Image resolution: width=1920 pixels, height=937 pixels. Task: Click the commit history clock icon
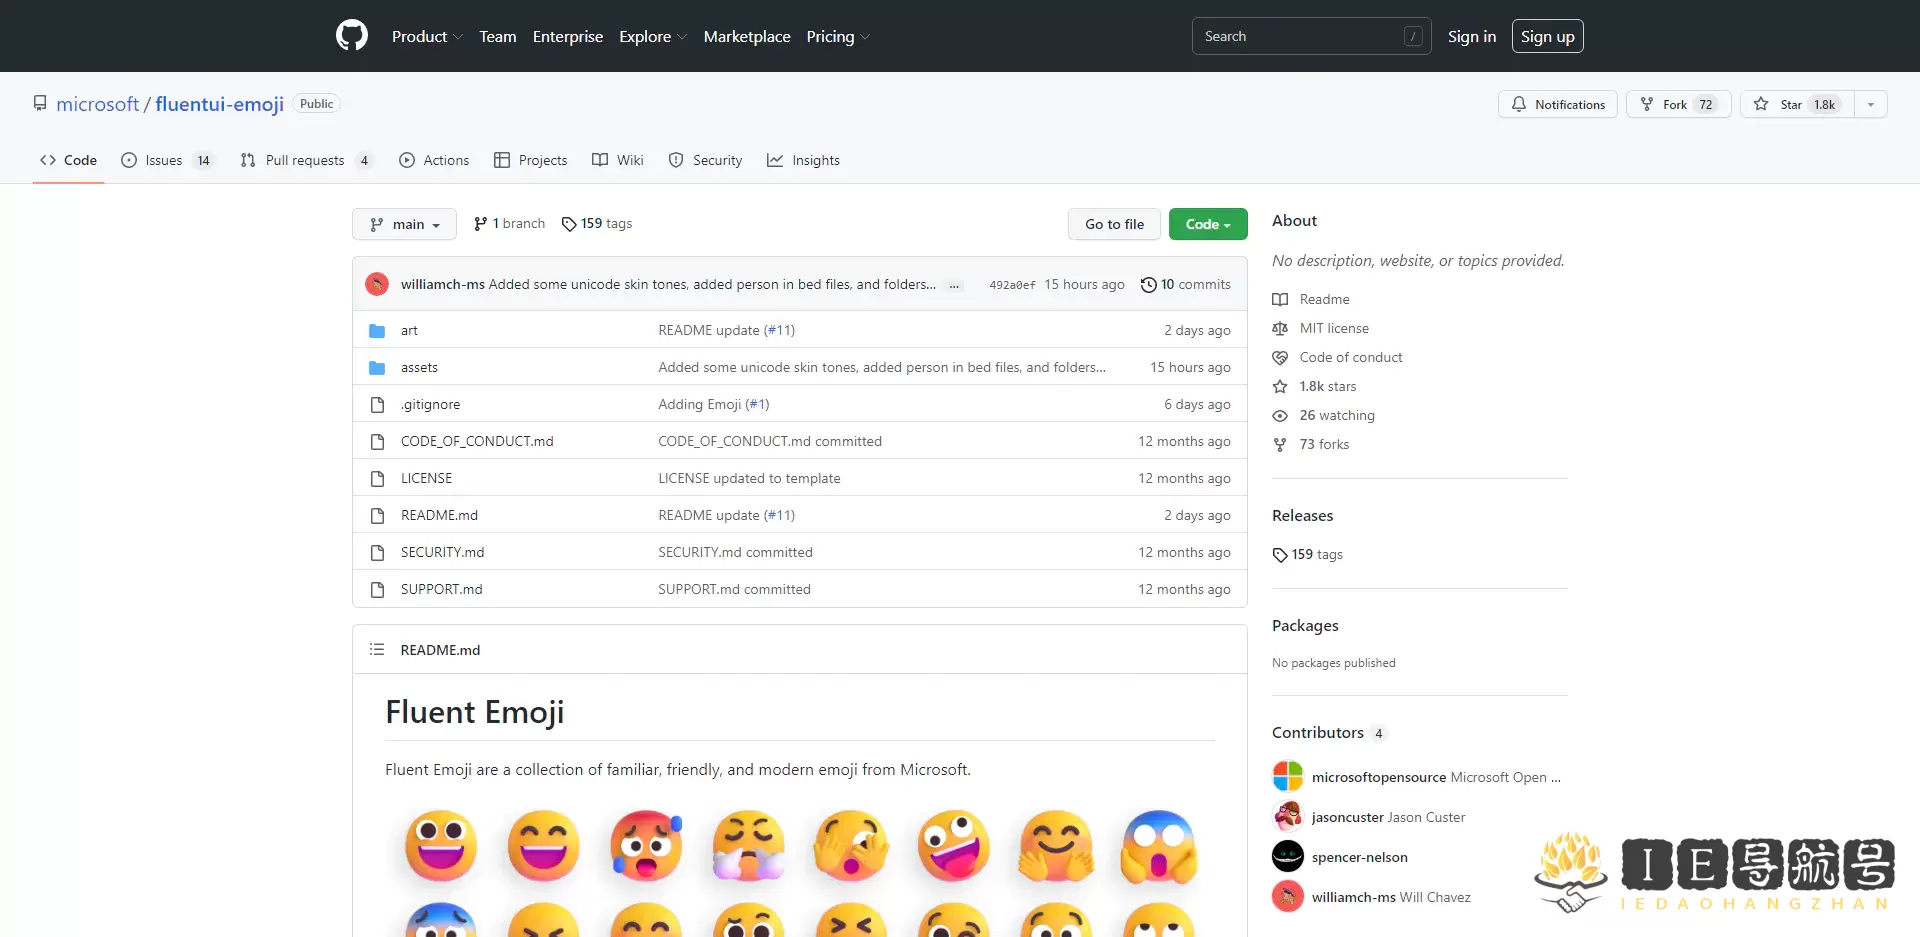click(1148, 284)
